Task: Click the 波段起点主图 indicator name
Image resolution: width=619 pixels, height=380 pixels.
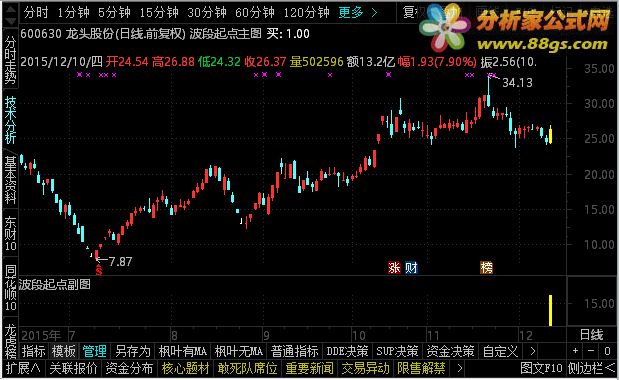Action: tap(225, 34)
